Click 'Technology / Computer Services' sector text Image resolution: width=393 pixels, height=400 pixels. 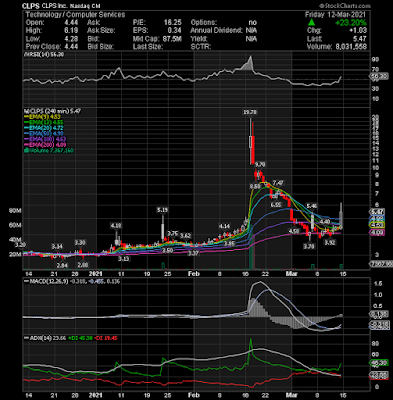[x=75, y=14]
